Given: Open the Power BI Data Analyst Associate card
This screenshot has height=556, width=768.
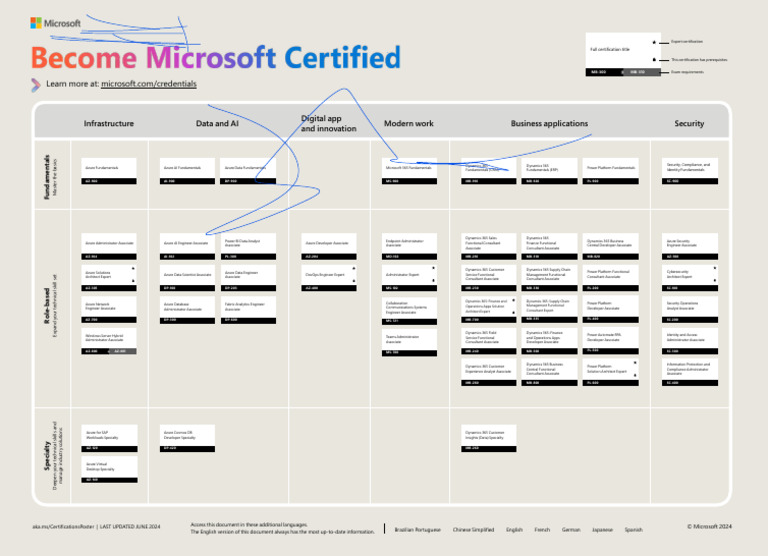Looking at the screenshot, I should 248,246.
